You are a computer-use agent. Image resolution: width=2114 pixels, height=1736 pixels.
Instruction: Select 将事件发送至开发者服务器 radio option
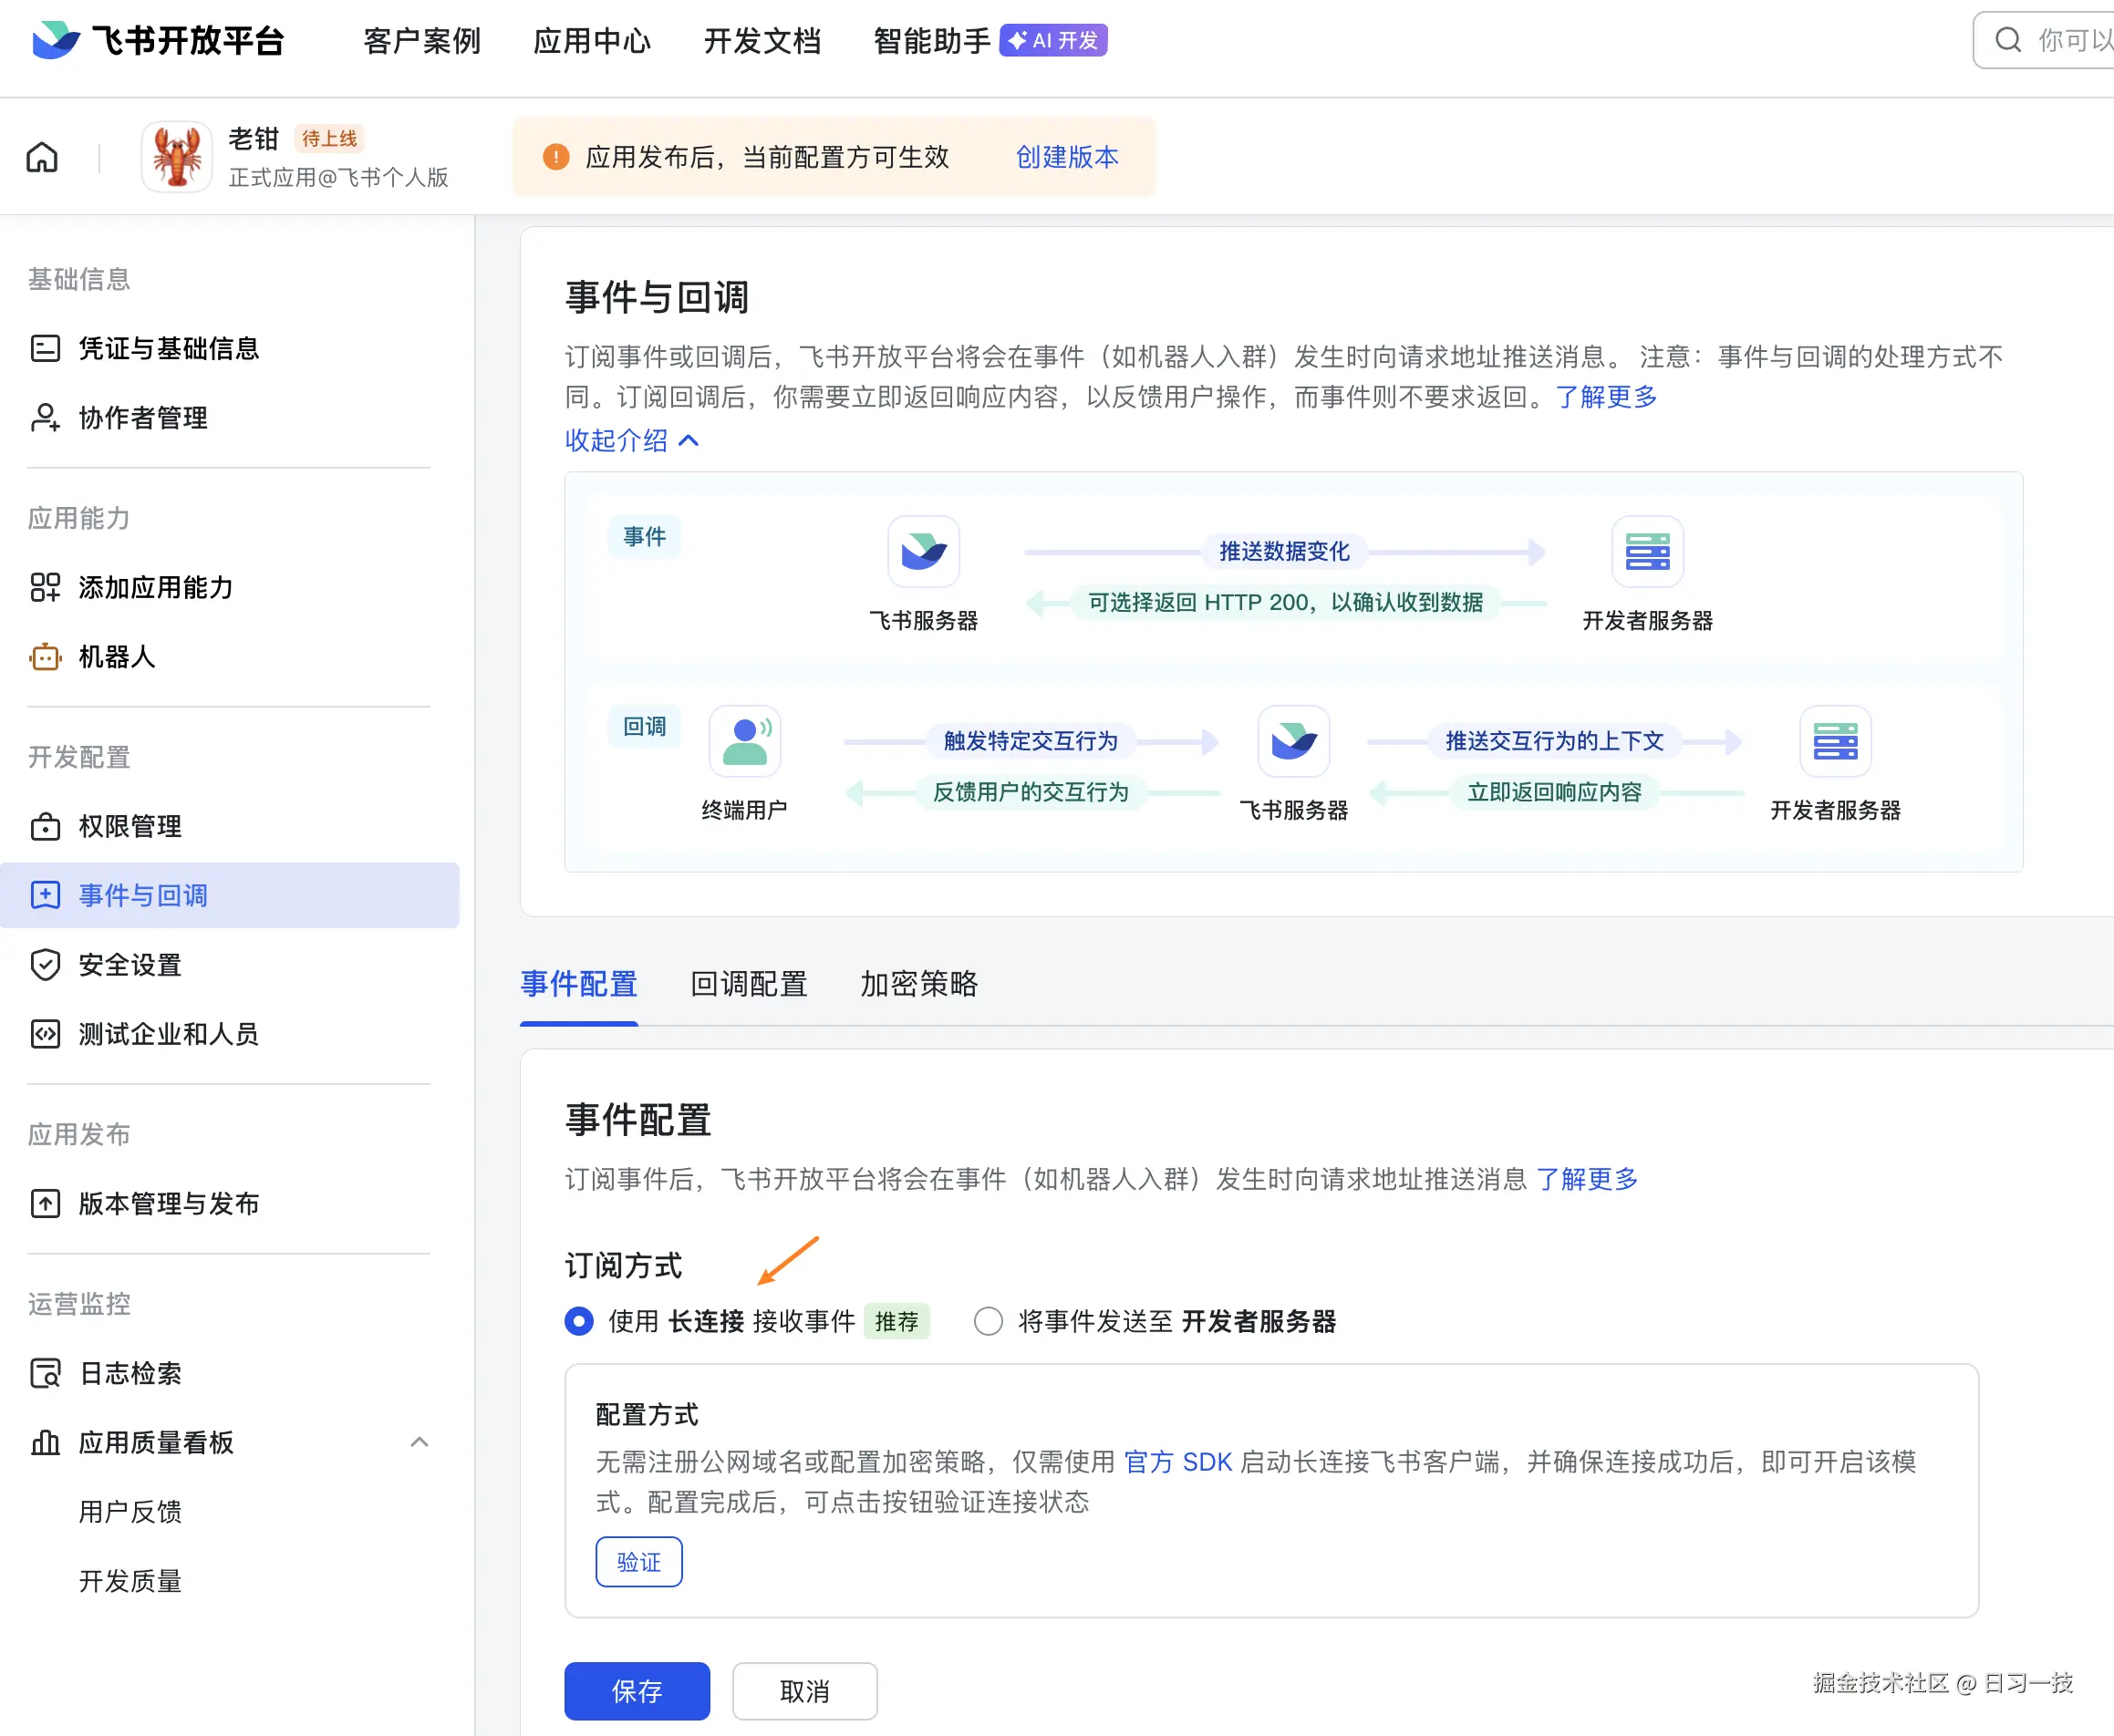pyautogui.click(x=988, y=1321)
